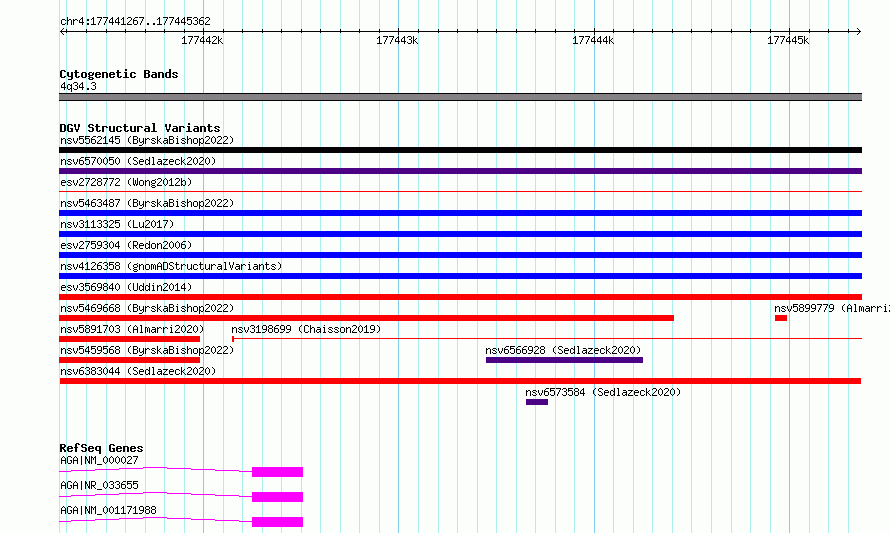The image size is (890, 533).
Task: Select thin red line of nsv3198699
Action: pyautogui.click(x=547, y=339)
